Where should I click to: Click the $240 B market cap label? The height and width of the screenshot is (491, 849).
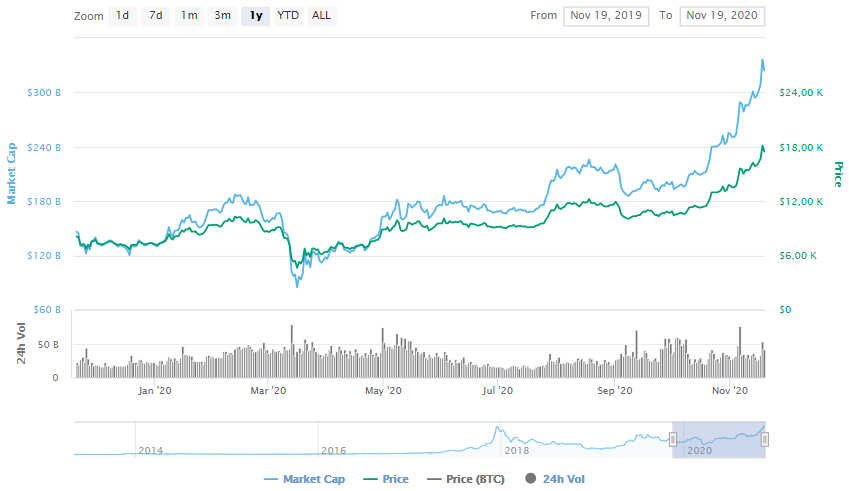tap(44, 147)
